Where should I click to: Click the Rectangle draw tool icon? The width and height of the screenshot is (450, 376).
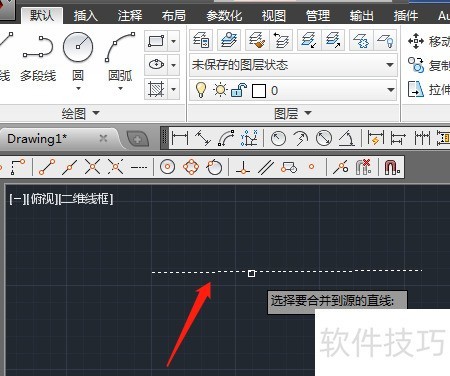click(156, 41)
